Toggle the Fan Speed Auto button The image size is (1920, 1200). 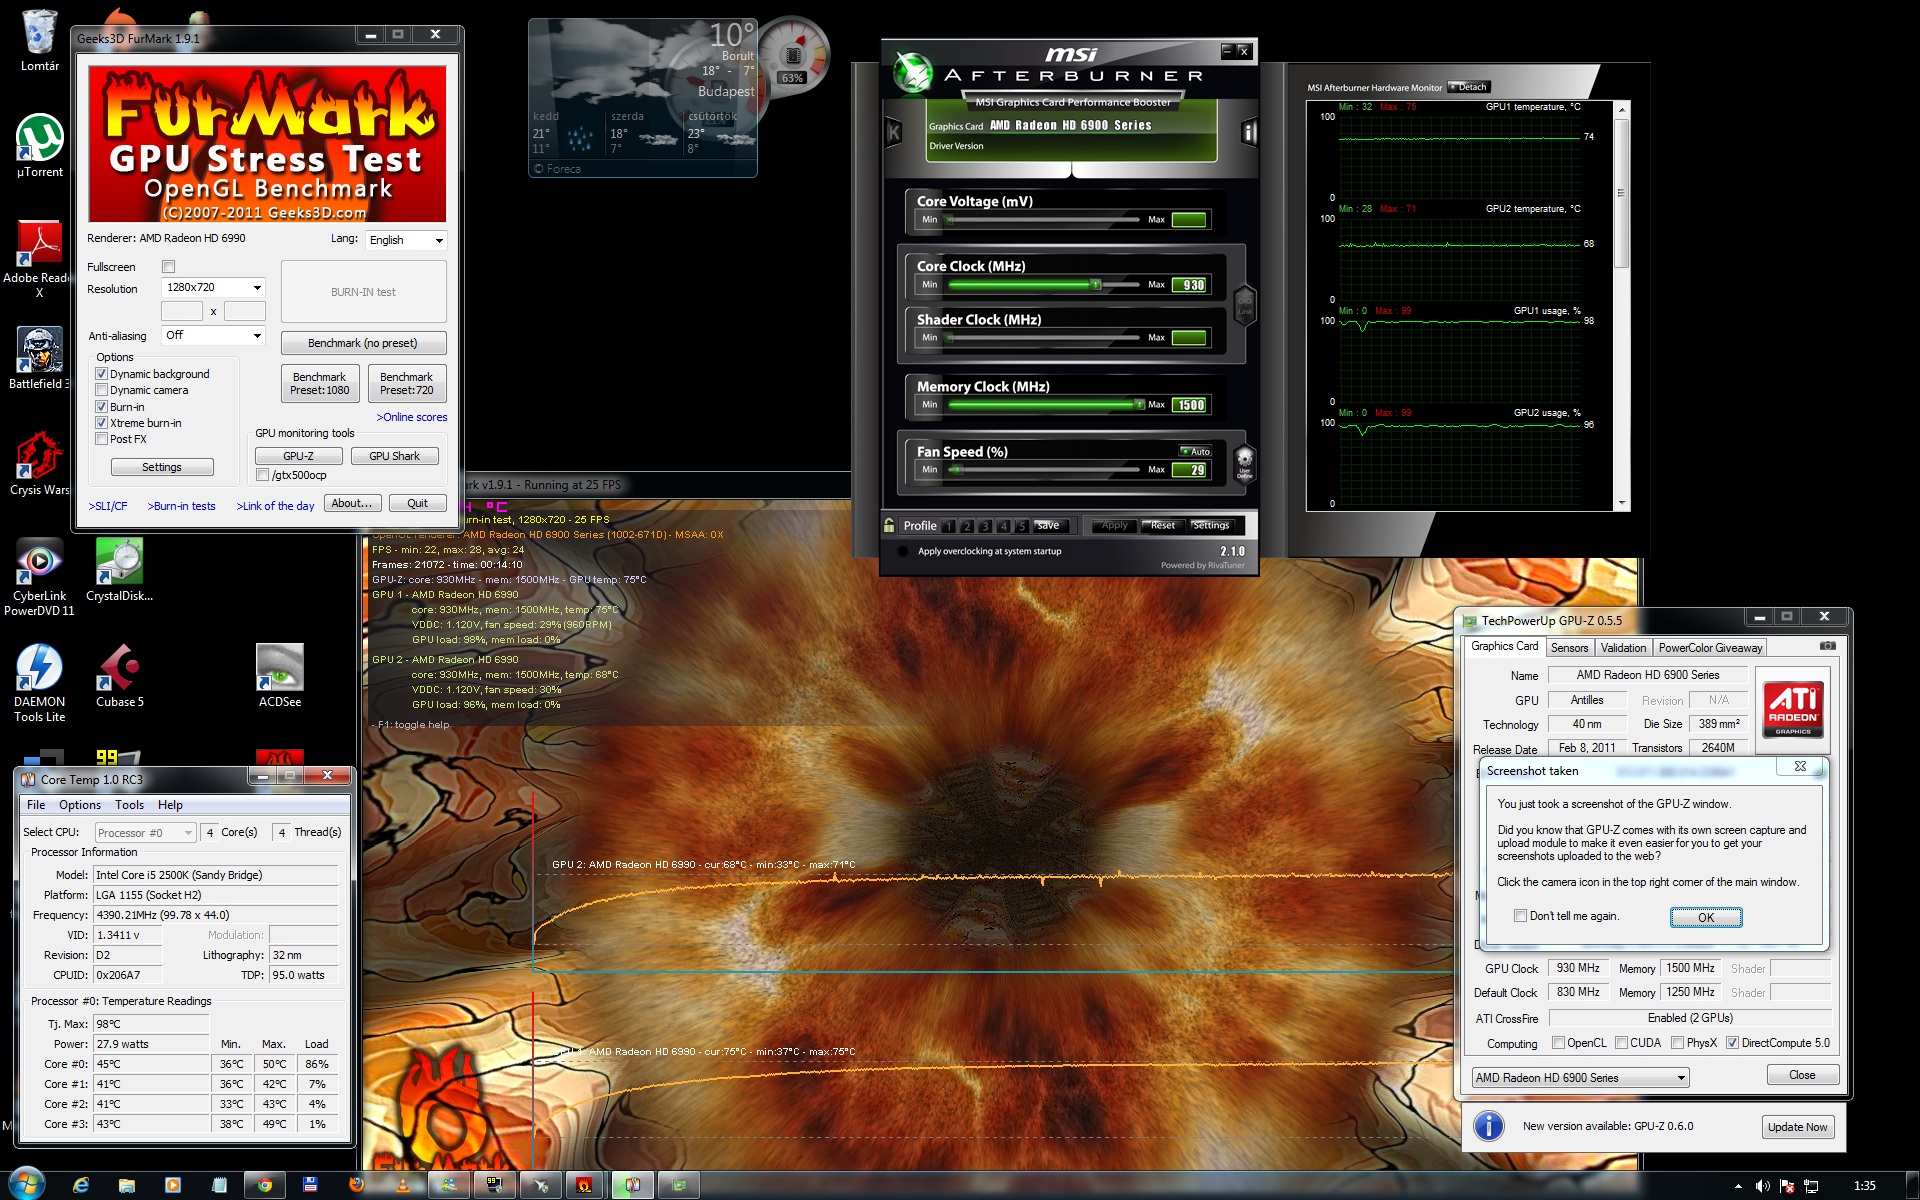click(1196, 452)
